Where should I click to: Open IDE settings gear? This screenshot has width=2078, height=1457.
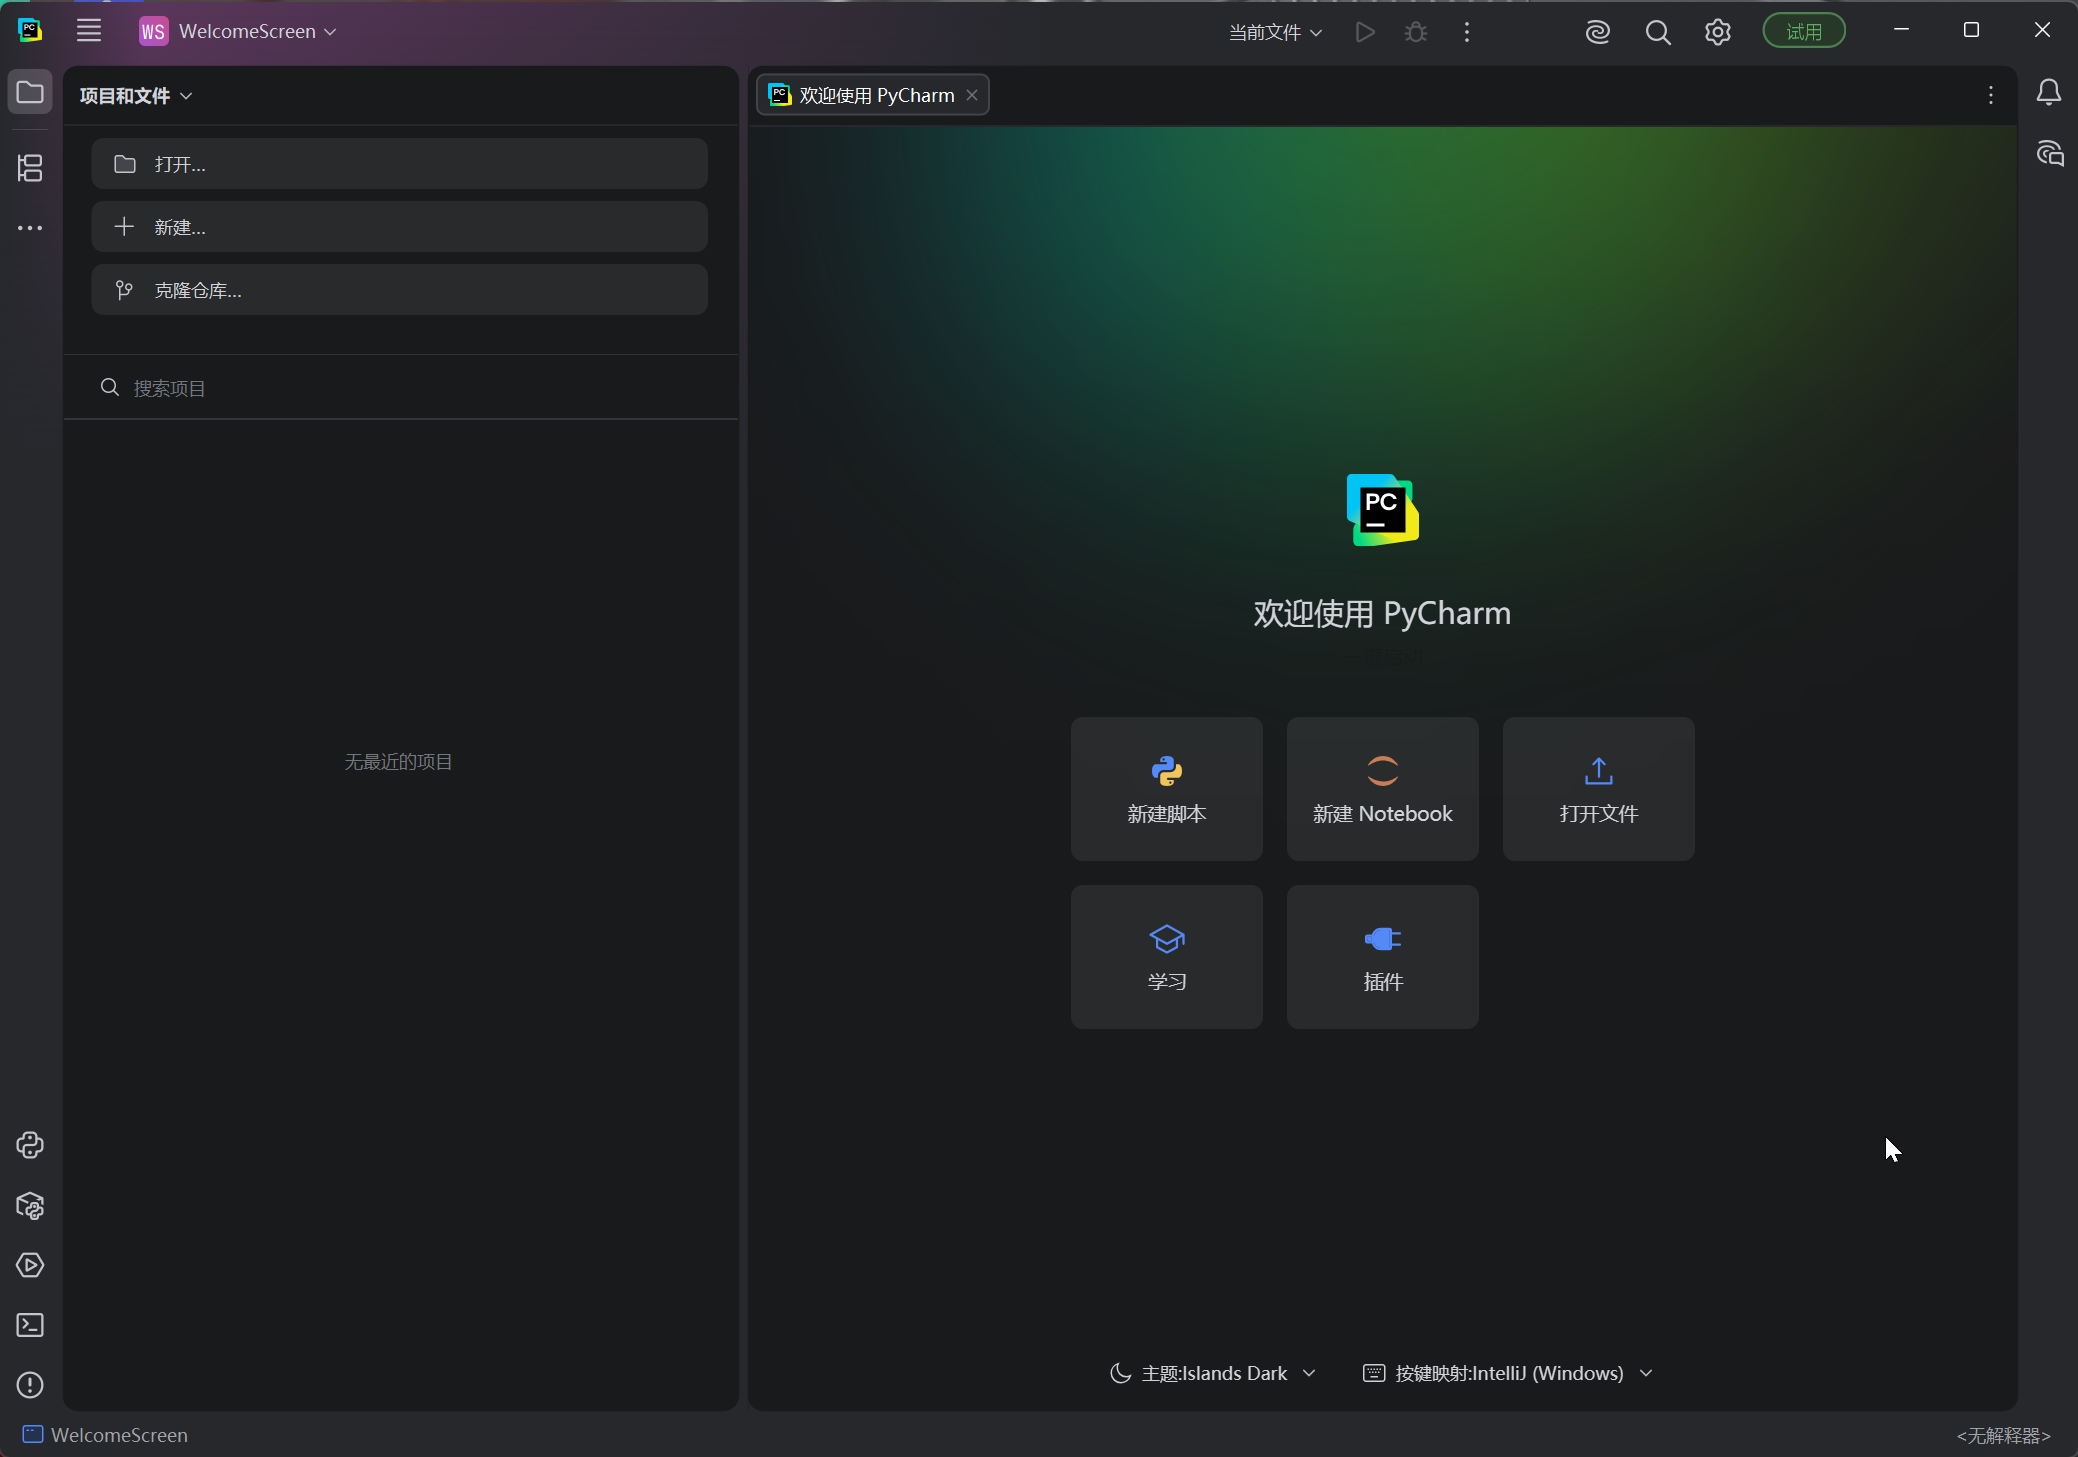(x=1718, y=32)
